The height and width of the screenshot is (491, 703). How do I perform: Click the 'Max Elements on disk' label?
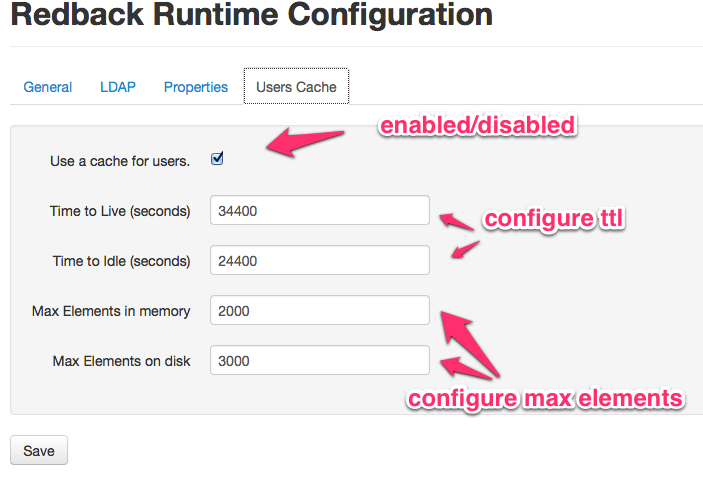121,361
